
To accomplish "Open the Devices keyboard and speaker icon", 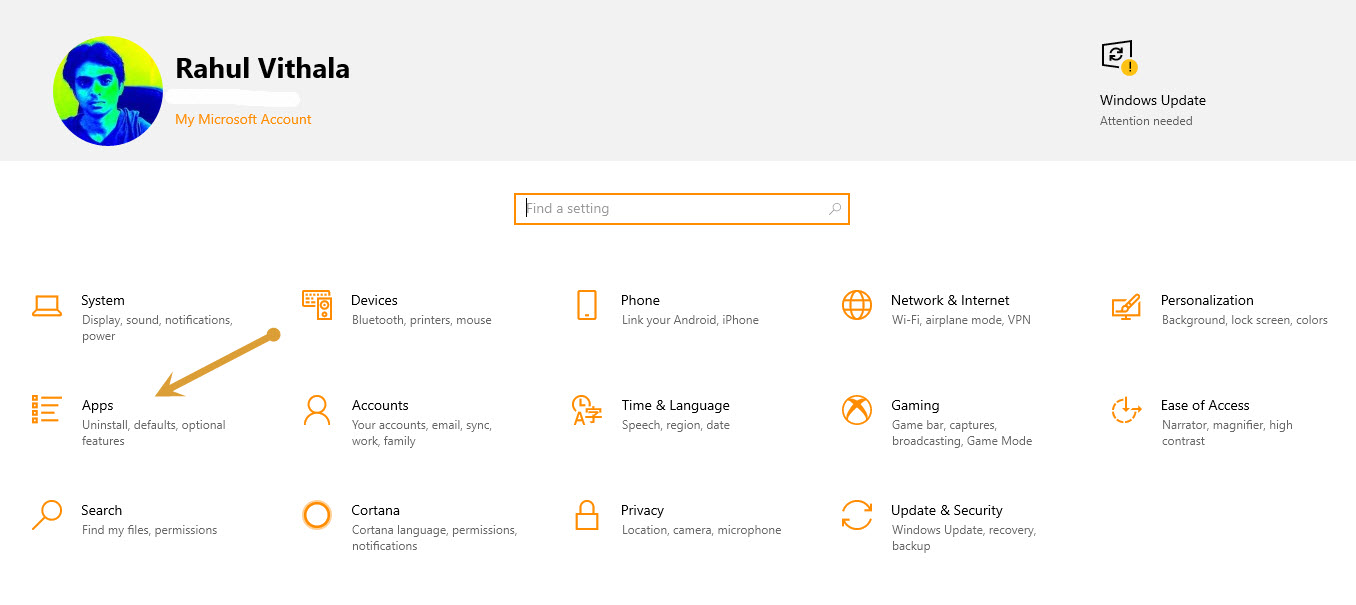I will [317, 305].
